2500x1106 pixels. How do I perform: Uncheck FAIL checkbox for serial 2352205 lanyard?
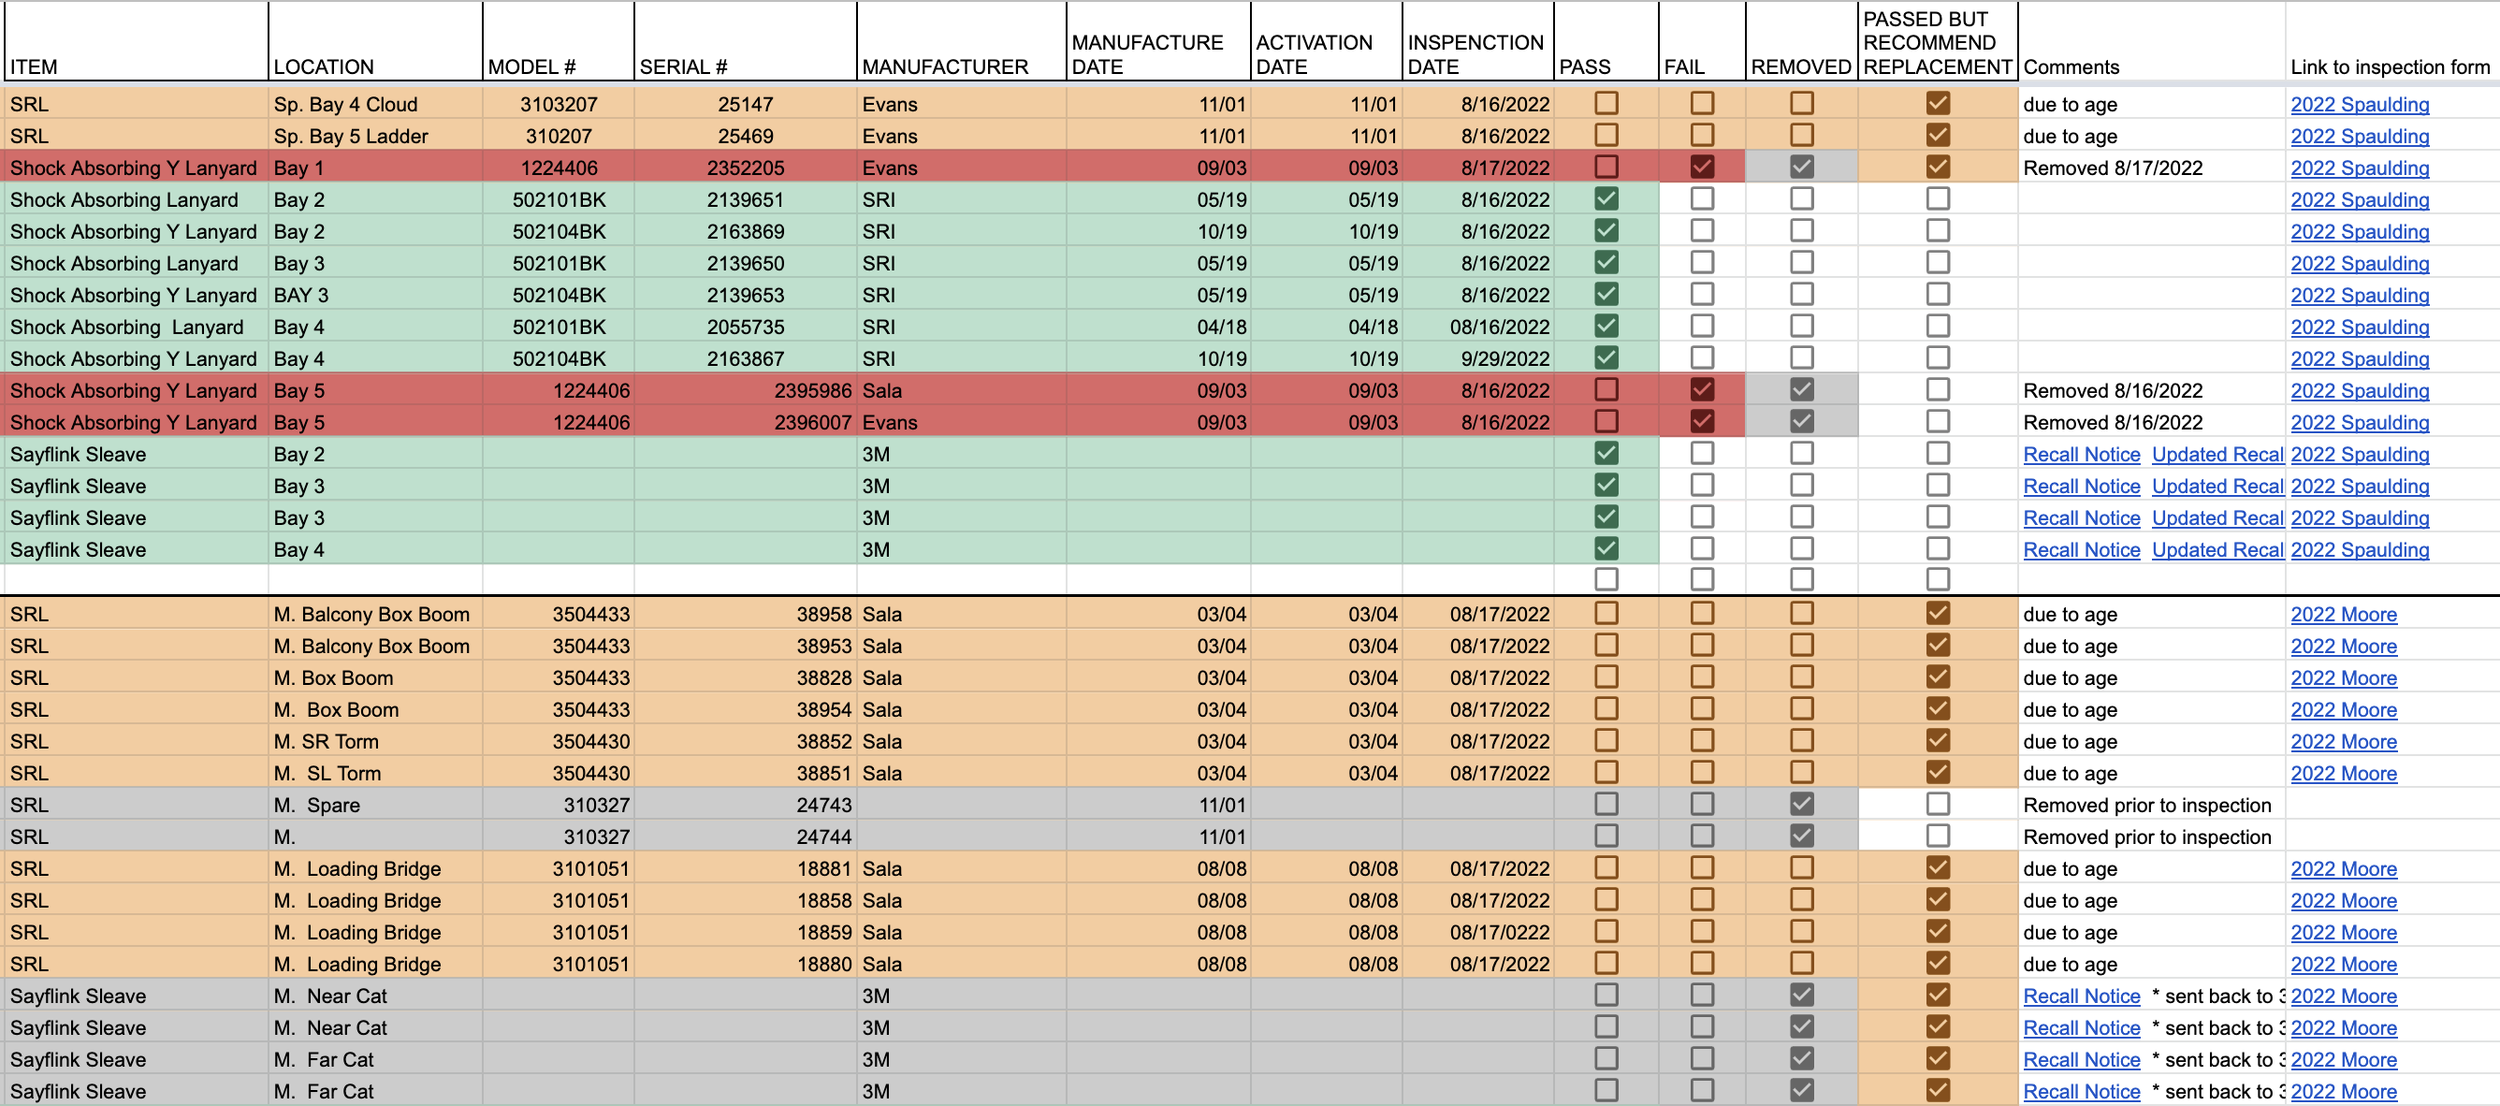1702,167
